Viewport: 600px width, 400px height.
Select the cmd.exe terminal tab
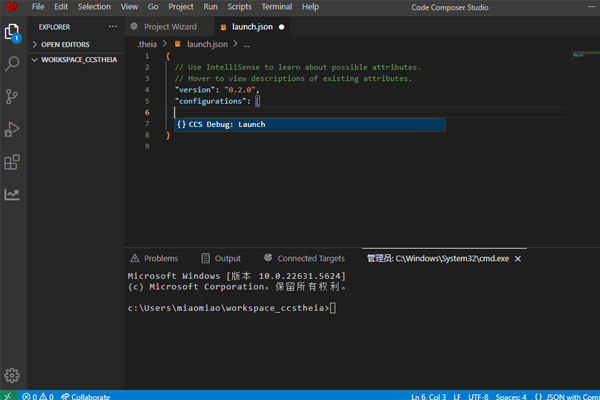coord(438,258)
